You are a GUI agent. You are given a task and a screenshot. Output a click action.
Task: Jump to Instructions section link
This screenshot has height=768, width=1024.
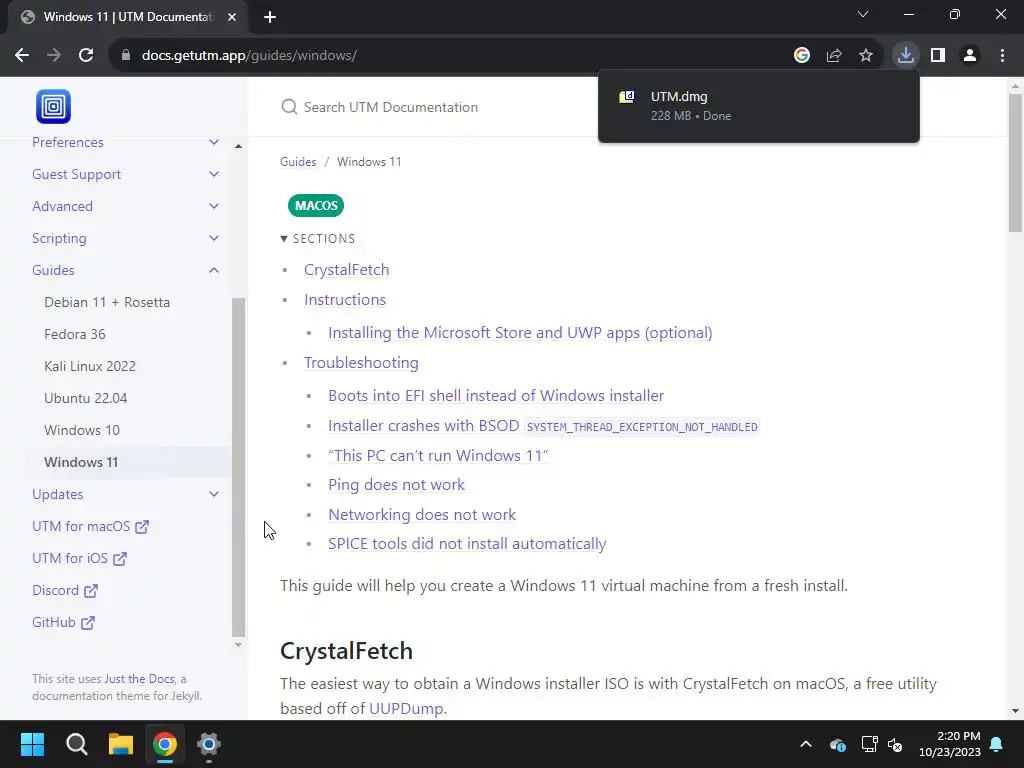pos(345,300)
